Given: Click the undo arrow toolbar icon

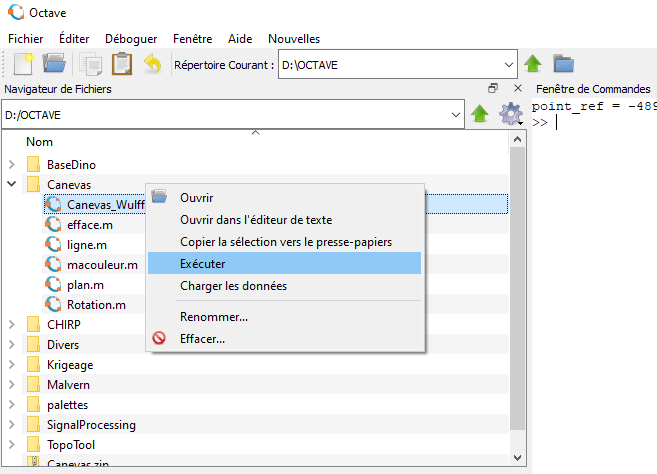Looking at the screenshot, I should point(153,64).
